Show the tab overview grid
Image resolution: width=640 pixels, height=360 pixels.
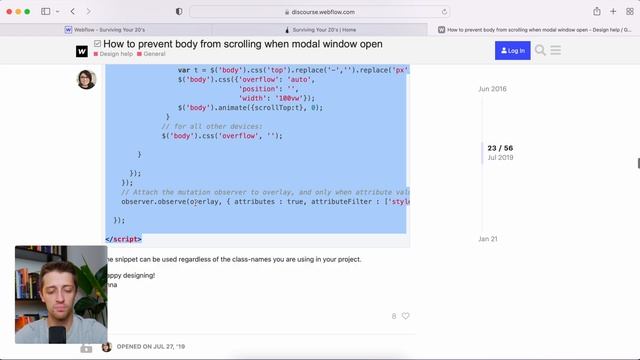630,11
